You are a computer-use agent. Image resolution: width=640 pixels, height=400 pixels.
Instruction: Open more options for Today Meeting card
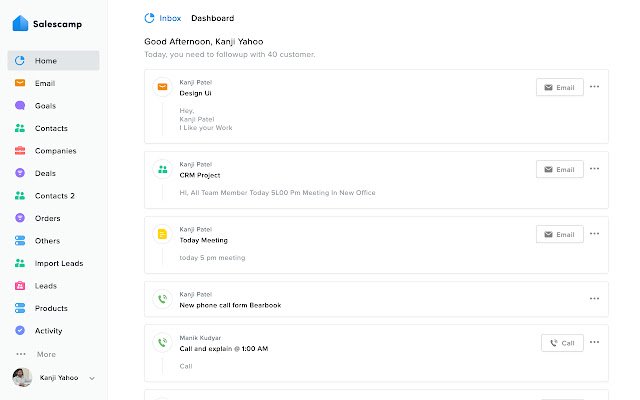click(594, 233)
